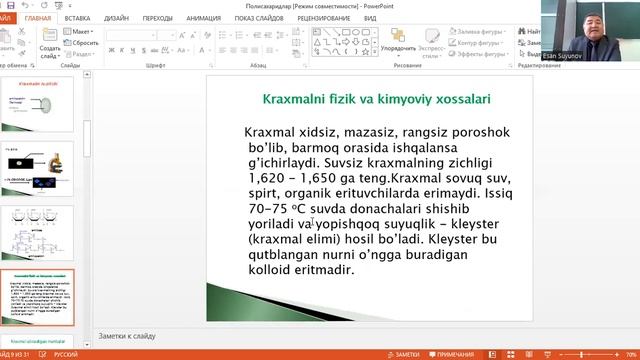Screen dimensions: 640x360
Task: Toggle text shadow (S) formatting
Action: [x=144, y=50]
